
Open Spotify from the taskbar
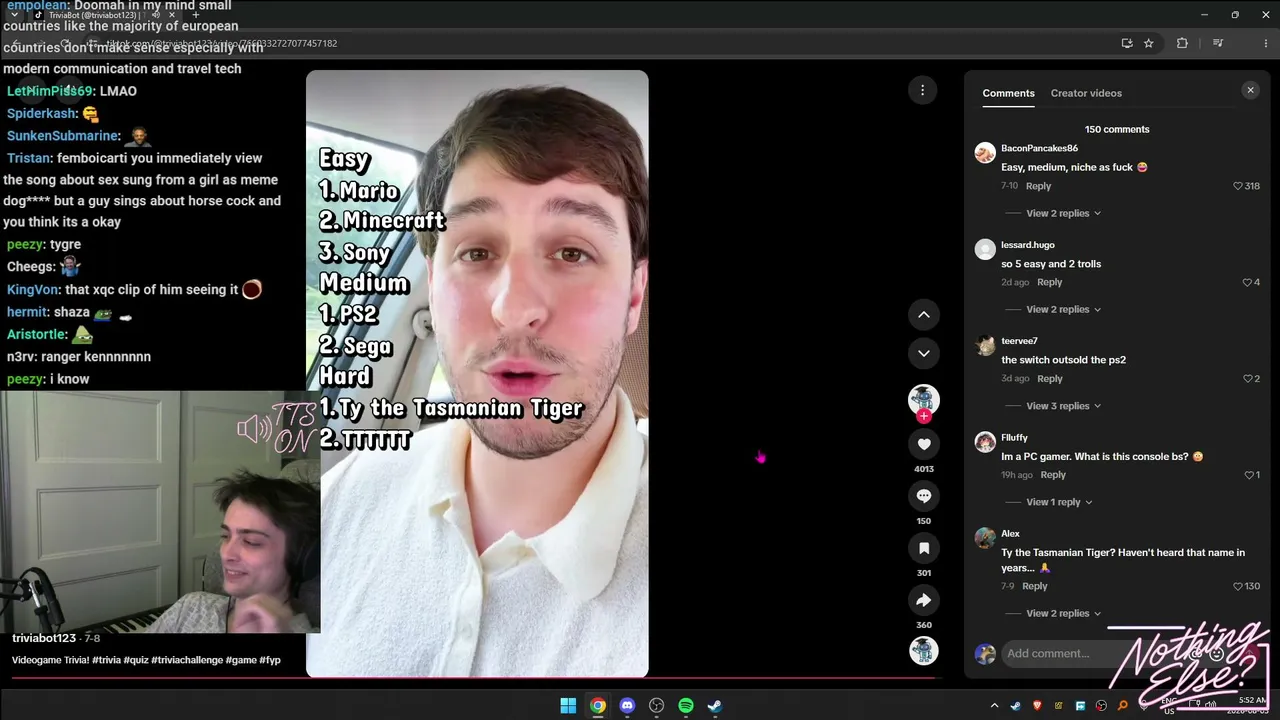686,706
